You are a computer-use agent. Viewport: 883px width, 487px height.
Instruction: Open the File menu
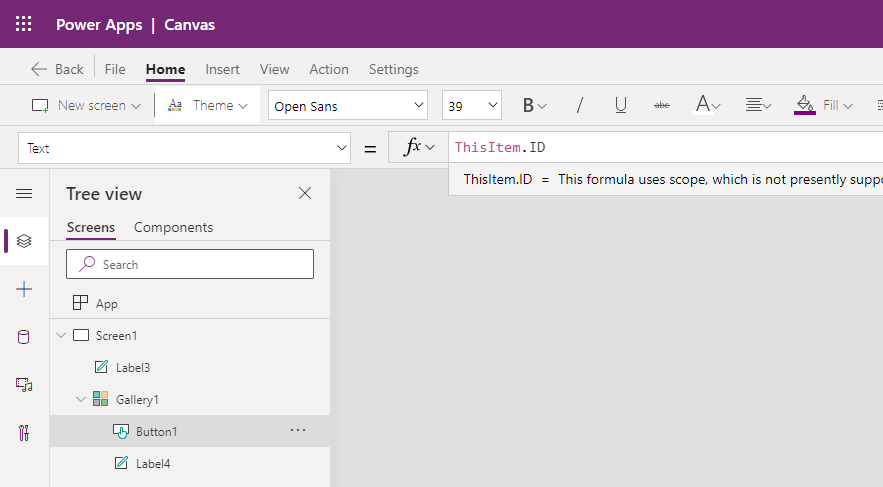point(115,69)
